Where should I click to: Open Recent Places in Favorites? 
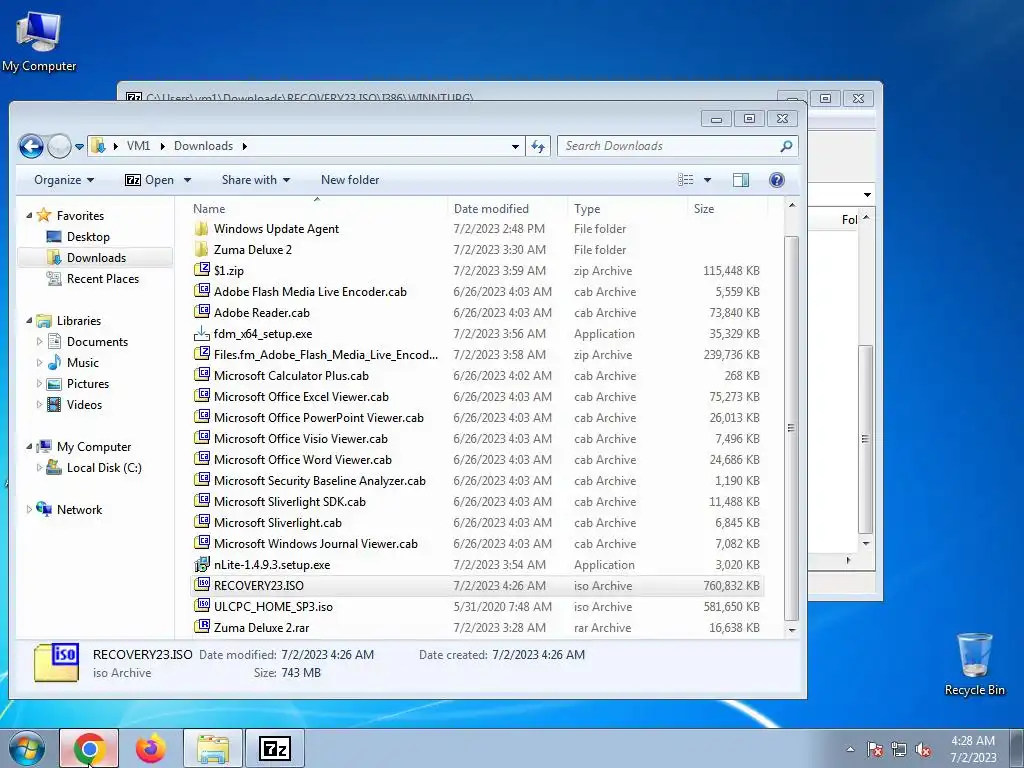pos(103,279)
